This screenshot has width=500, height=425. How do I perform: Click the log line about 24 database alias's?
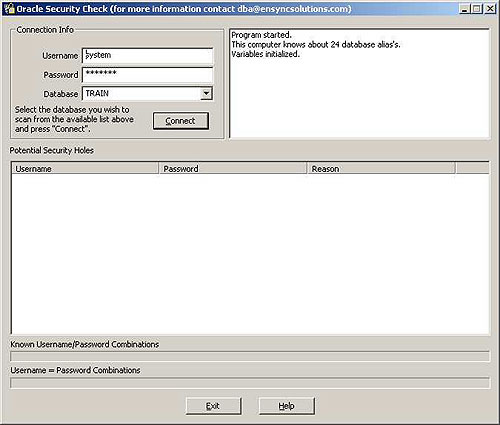pyautogui.click(x=316, y=45)
